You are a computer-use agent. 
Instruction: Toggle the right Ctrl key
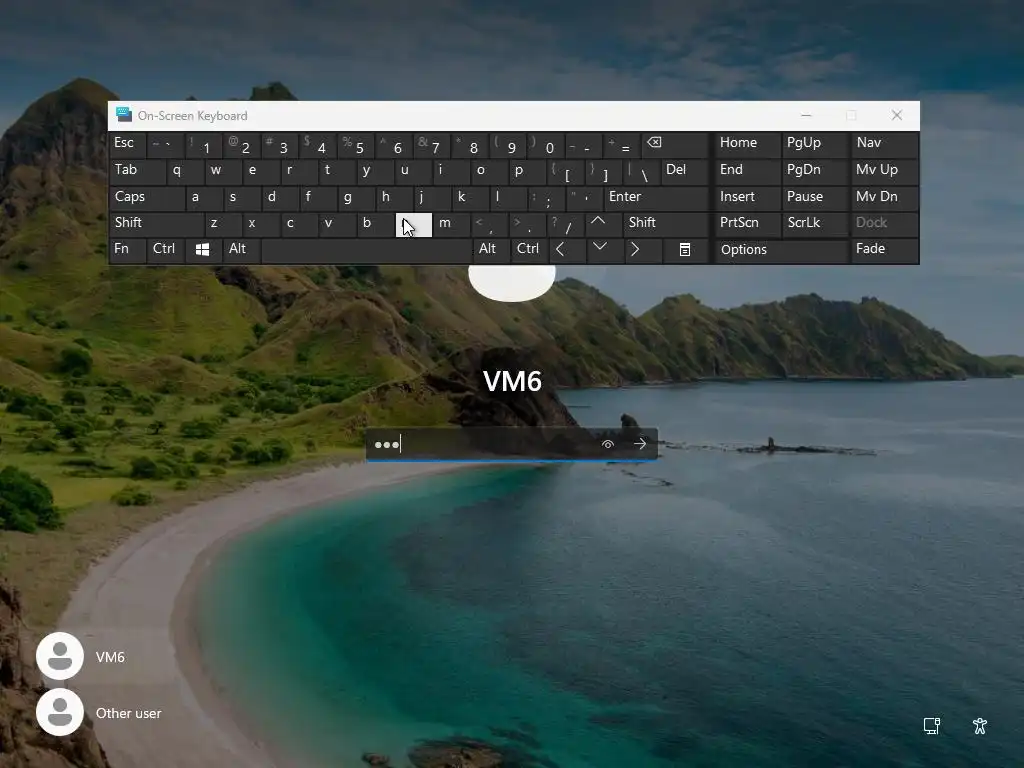click(x=528, y=250)
